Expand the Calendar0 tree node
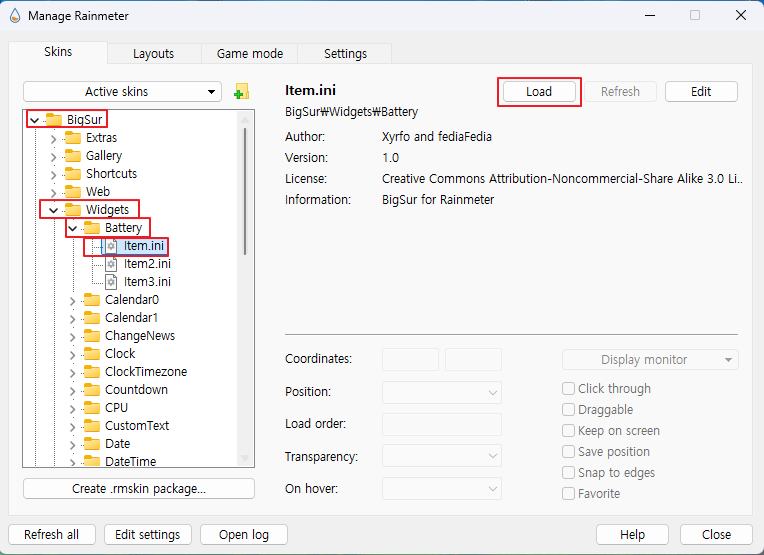 tap(73, 302)
